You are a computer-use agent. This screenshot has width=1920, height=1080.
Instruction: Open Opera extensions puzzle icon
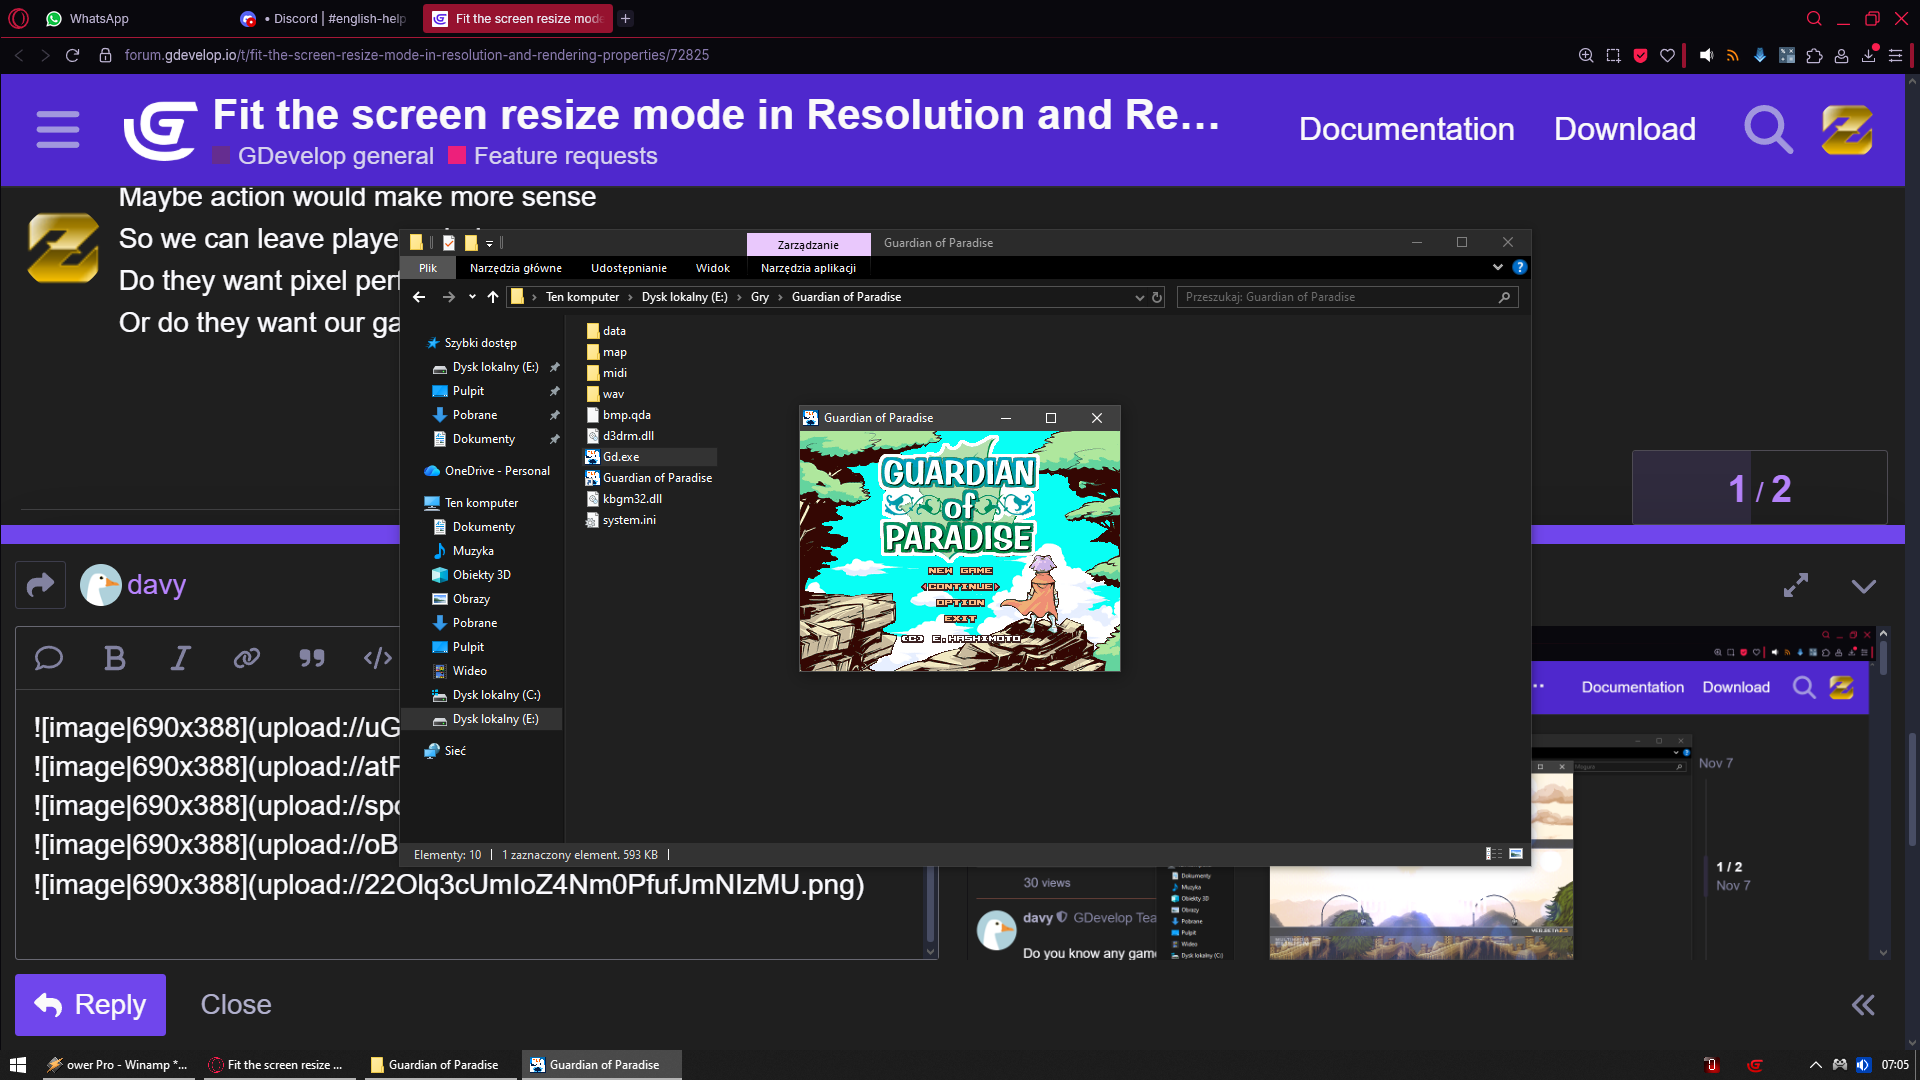pos(1814,55)
